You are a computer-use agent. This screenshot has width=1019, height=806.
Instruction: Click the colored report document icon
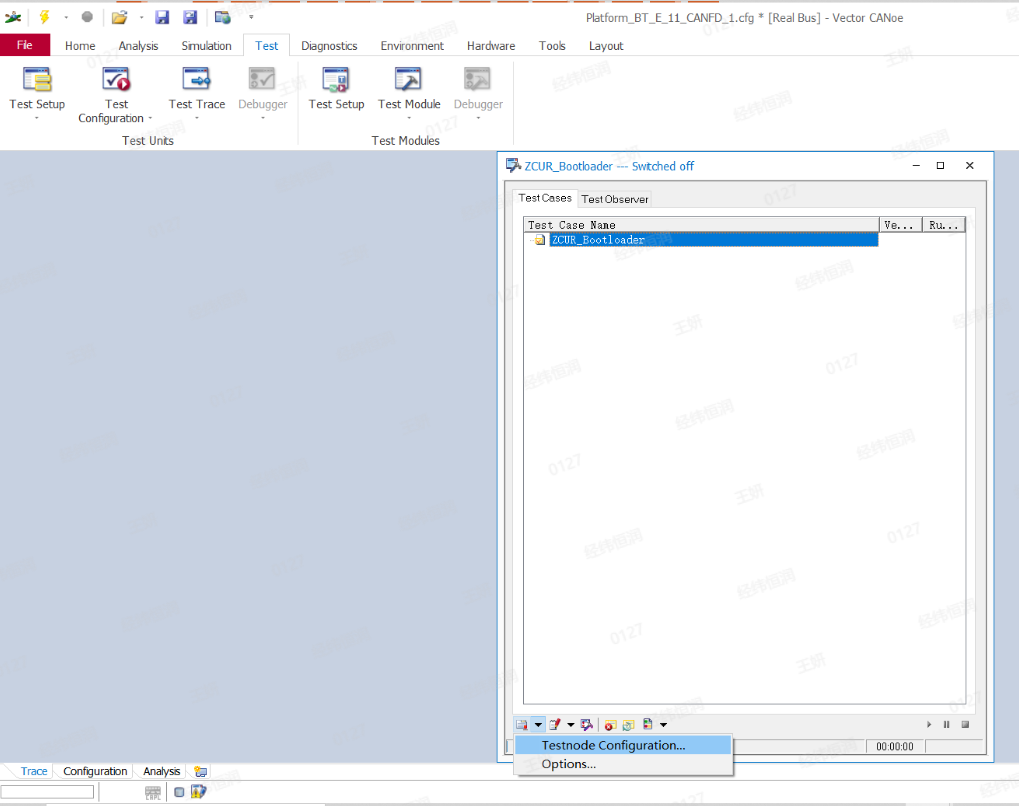coord(647,723)
